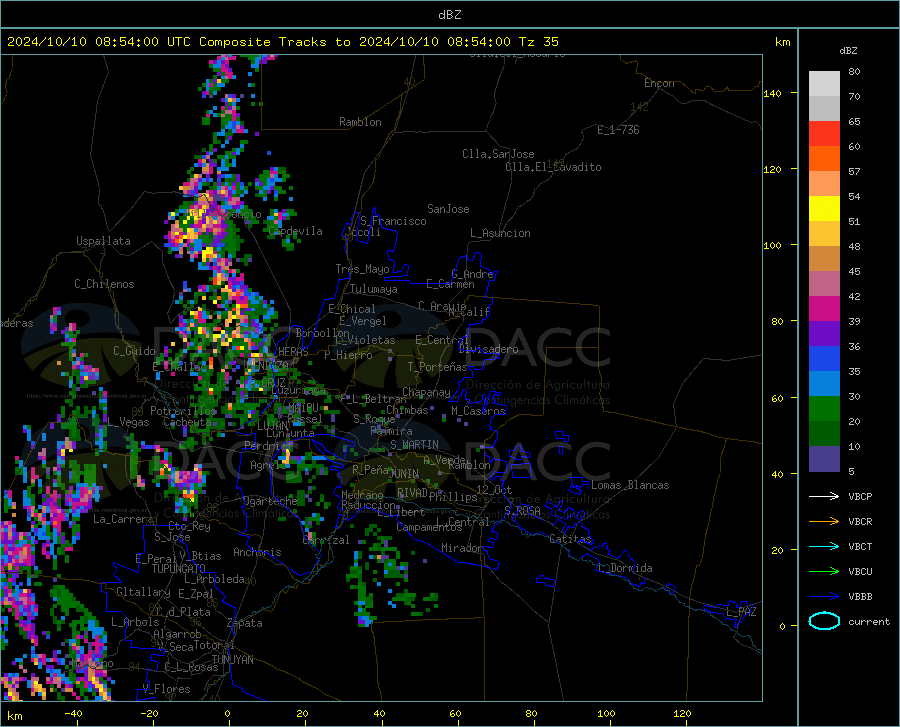900x727 pixels.
Task: Click the 'Capdevila' label
Action: [x=295, y=231]
